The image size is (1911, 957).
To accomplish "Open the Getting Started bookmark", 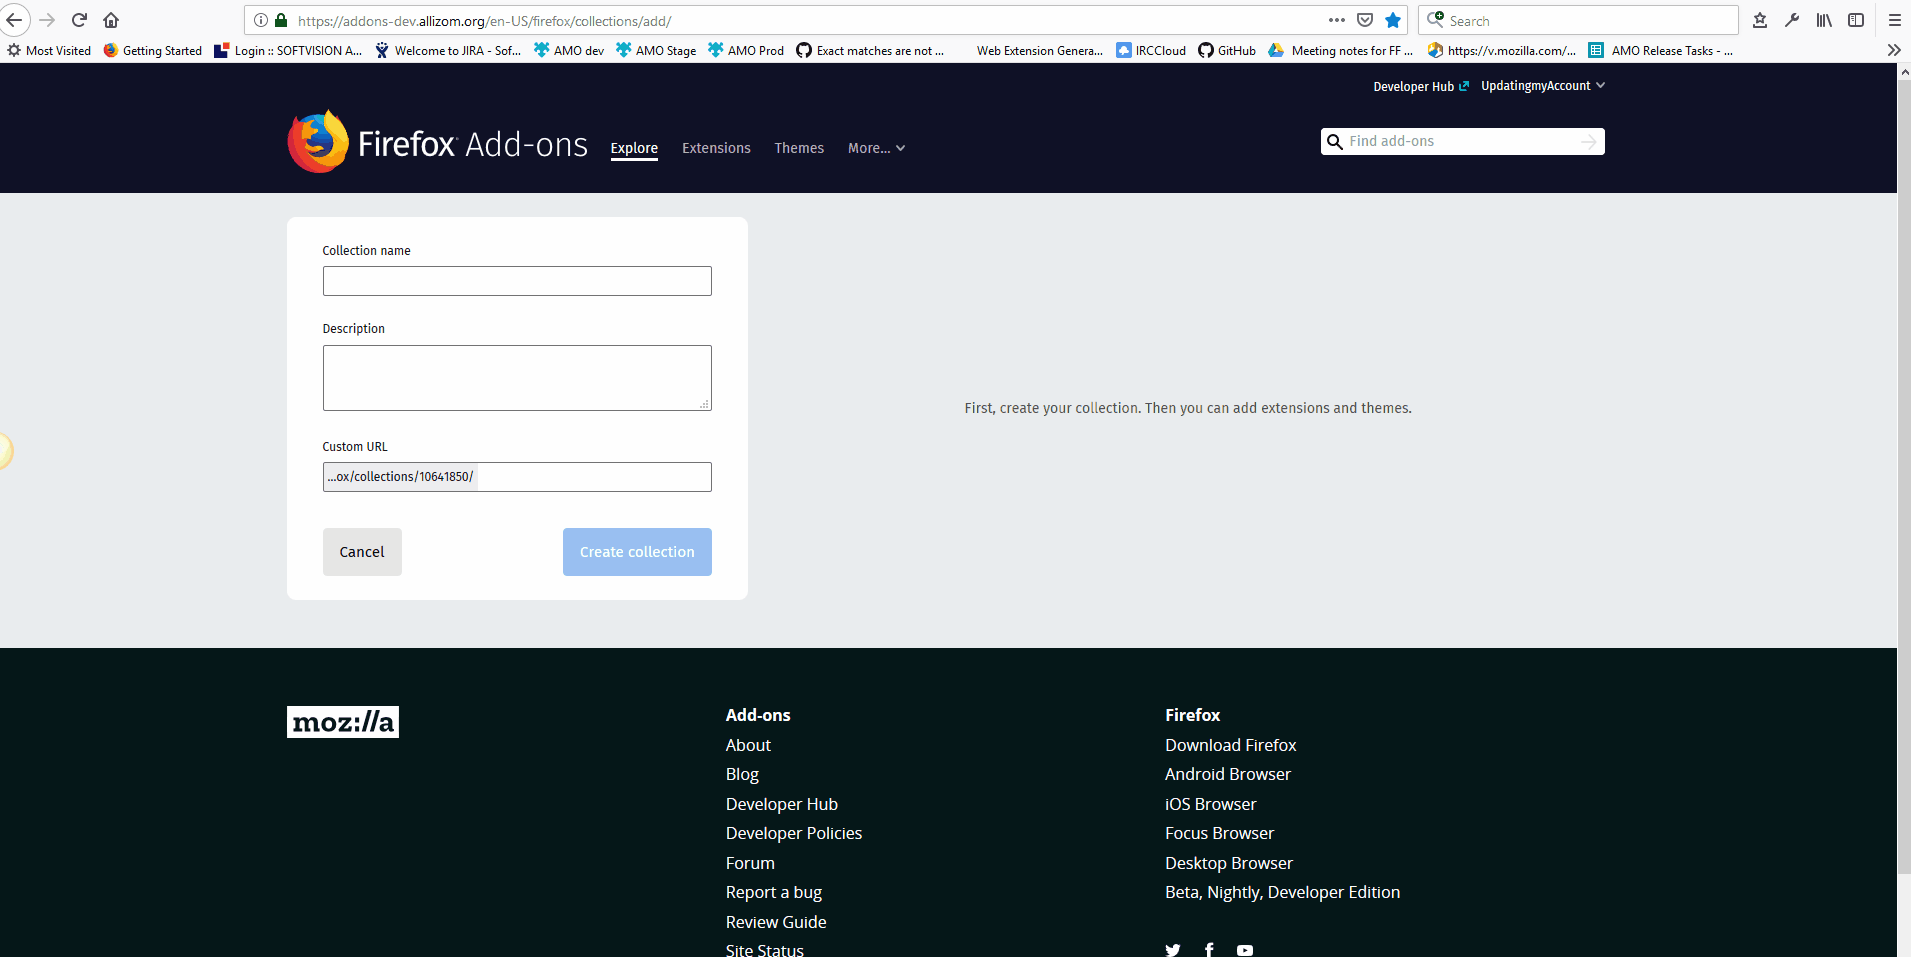I will [152, 50].
